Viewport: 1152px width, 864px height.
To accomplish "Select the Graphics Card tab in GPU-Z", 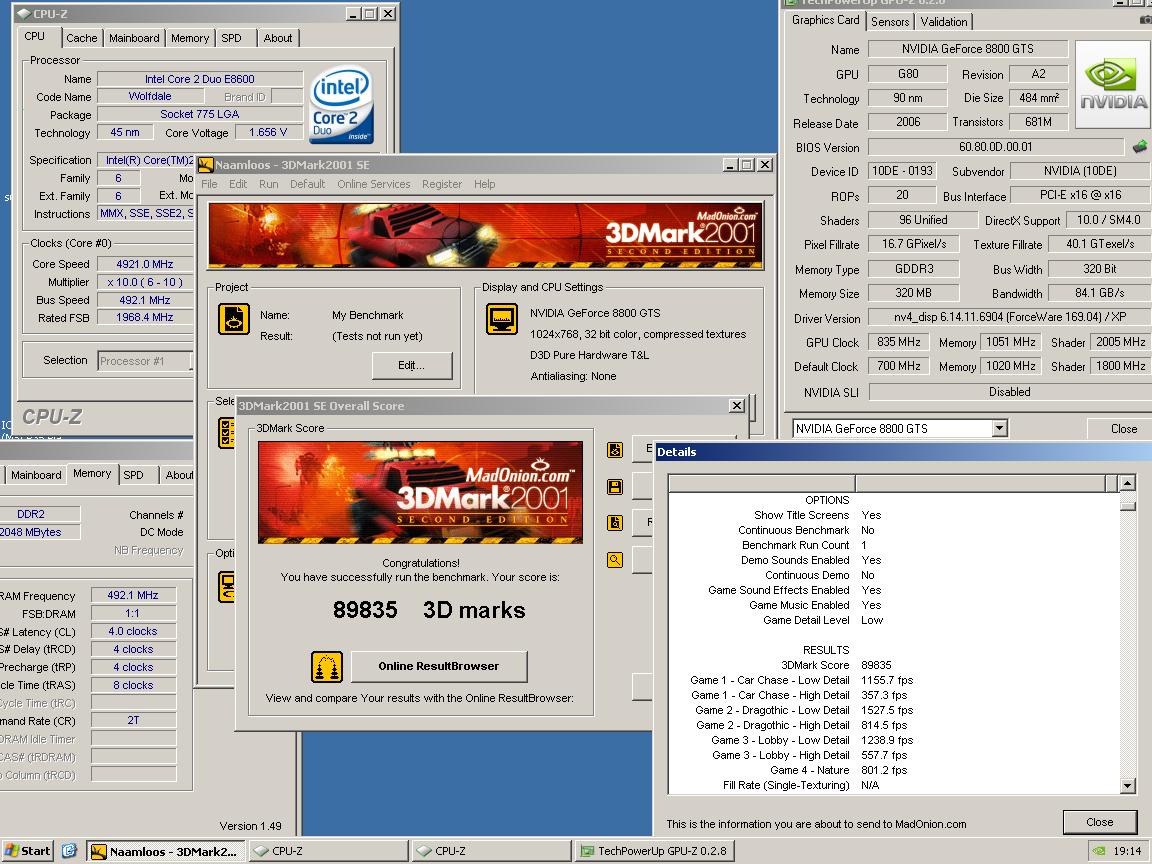I will [x=825, y=20].
